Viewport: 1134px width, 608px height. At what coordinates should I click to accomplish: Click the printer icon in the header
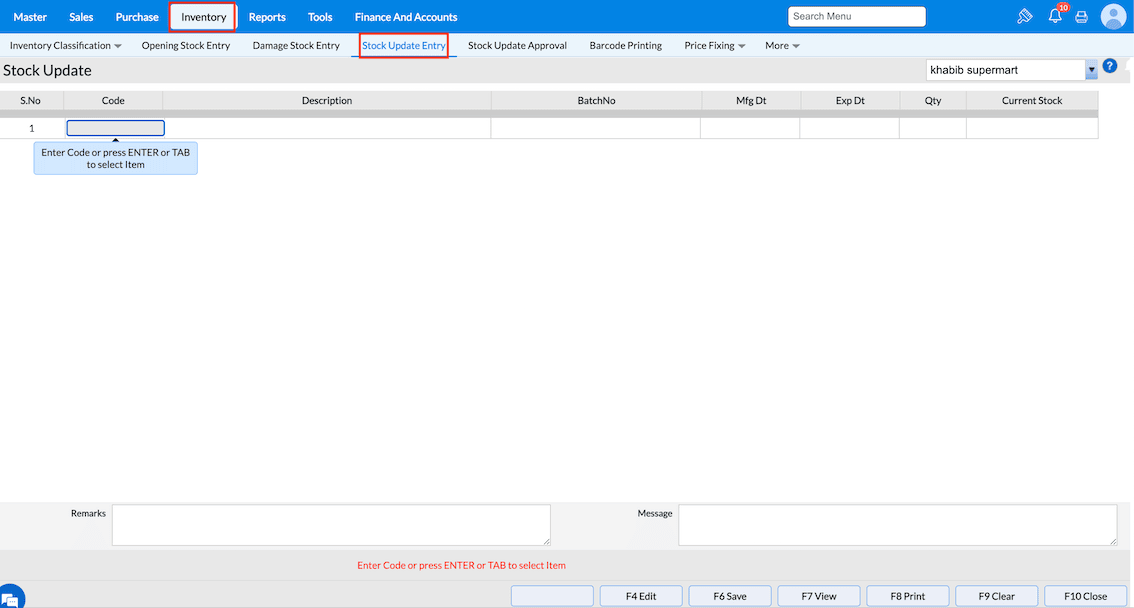tap(1081, 17)
